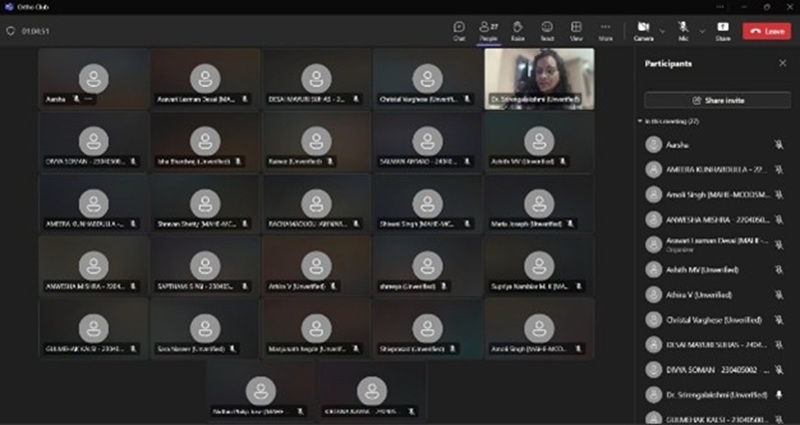Click the Share screen icon
Screen dimensions: 800x425
[x=722, y=30]
